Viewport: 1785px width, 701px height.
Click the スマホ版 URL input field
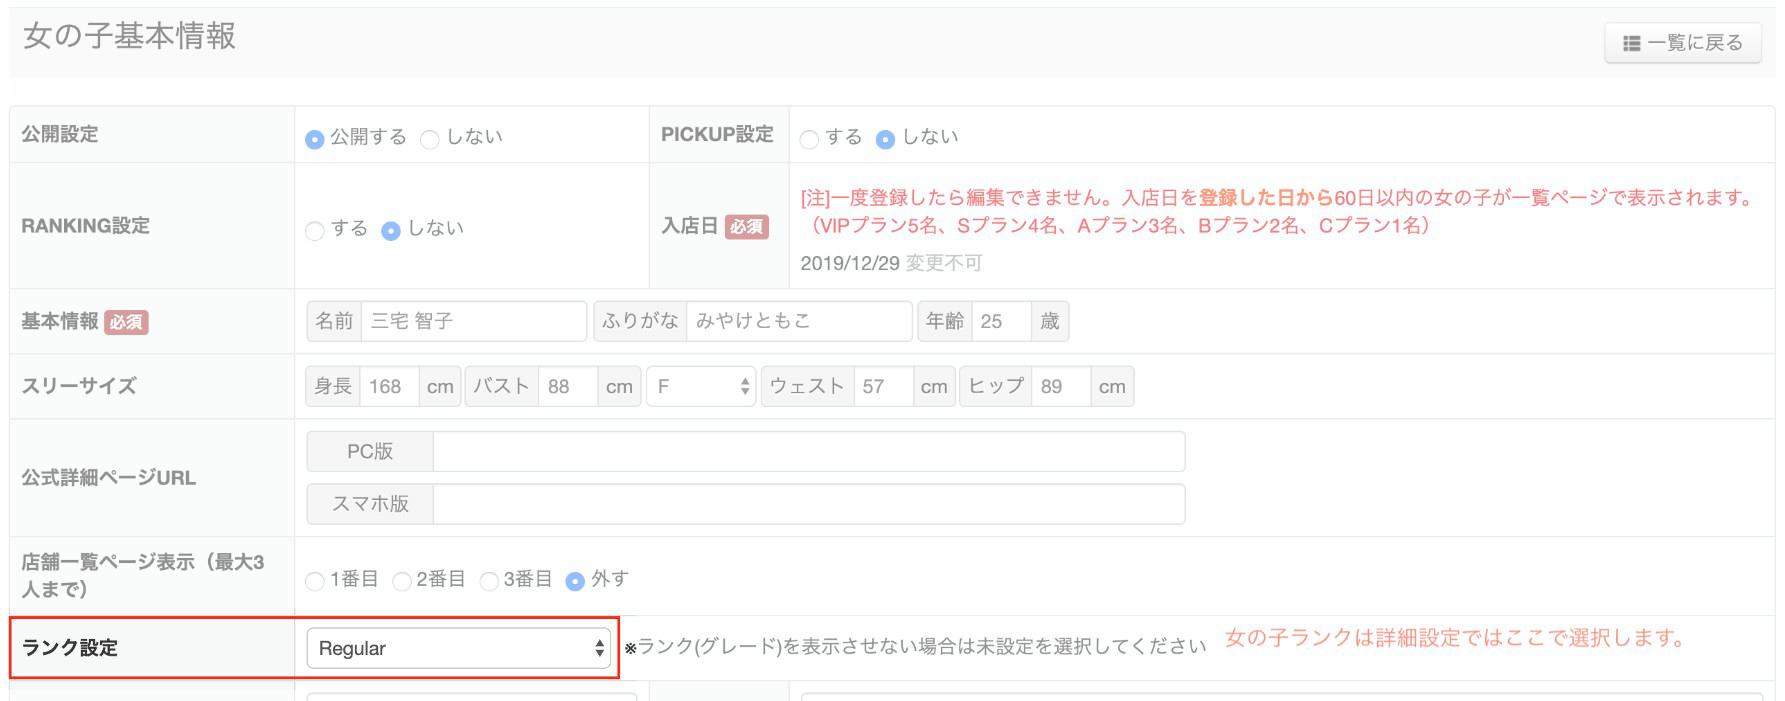coord(808,504)
